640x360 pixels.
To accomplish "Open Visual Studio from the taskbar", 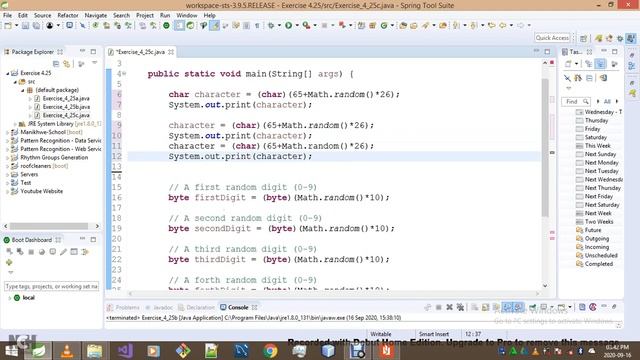I will click(x=124, y=351).
